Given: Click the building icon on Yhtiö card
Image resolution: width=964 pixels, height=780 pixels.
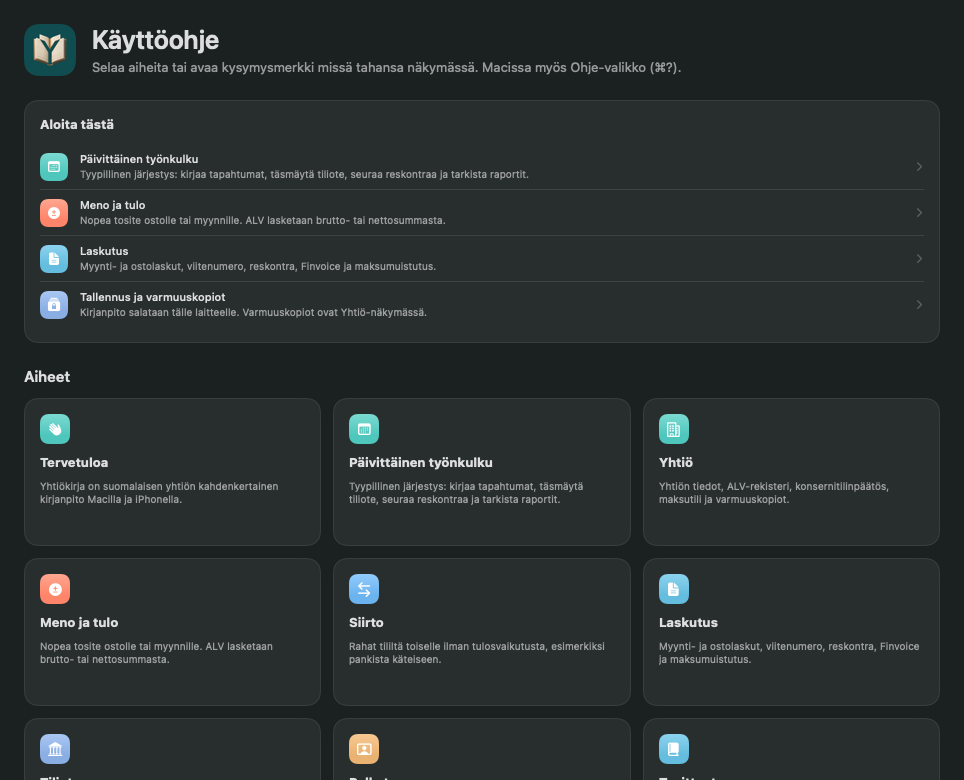Looking at the screenshot, I should [x=674, y=429].
